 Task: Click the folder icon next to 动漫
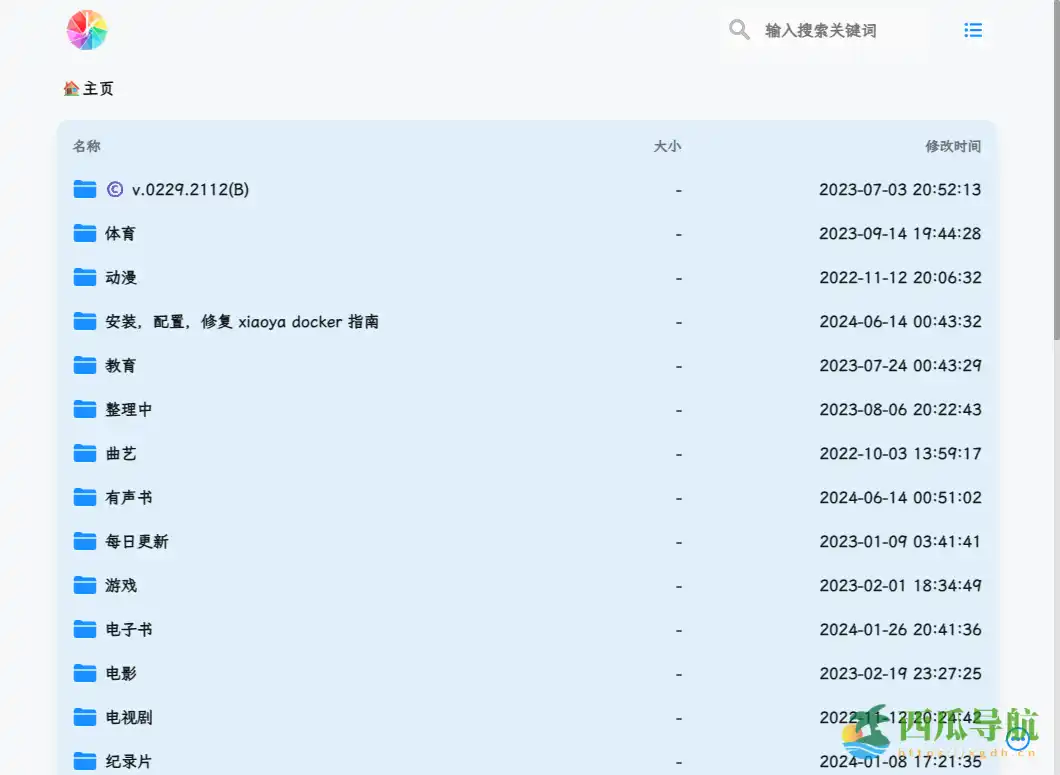[85, 277]
